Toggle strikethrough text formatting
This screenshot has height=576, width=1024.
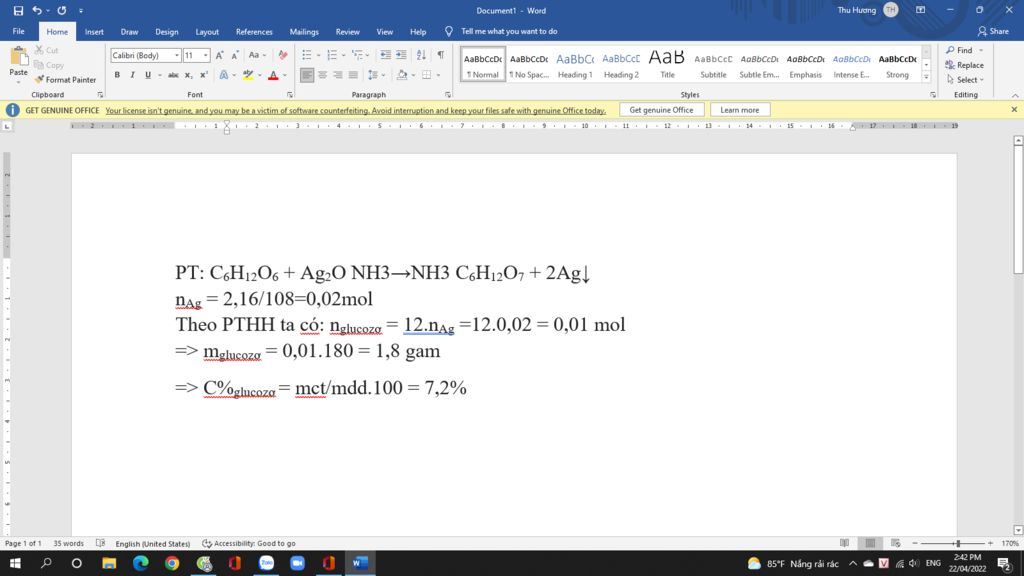(173, 75)
